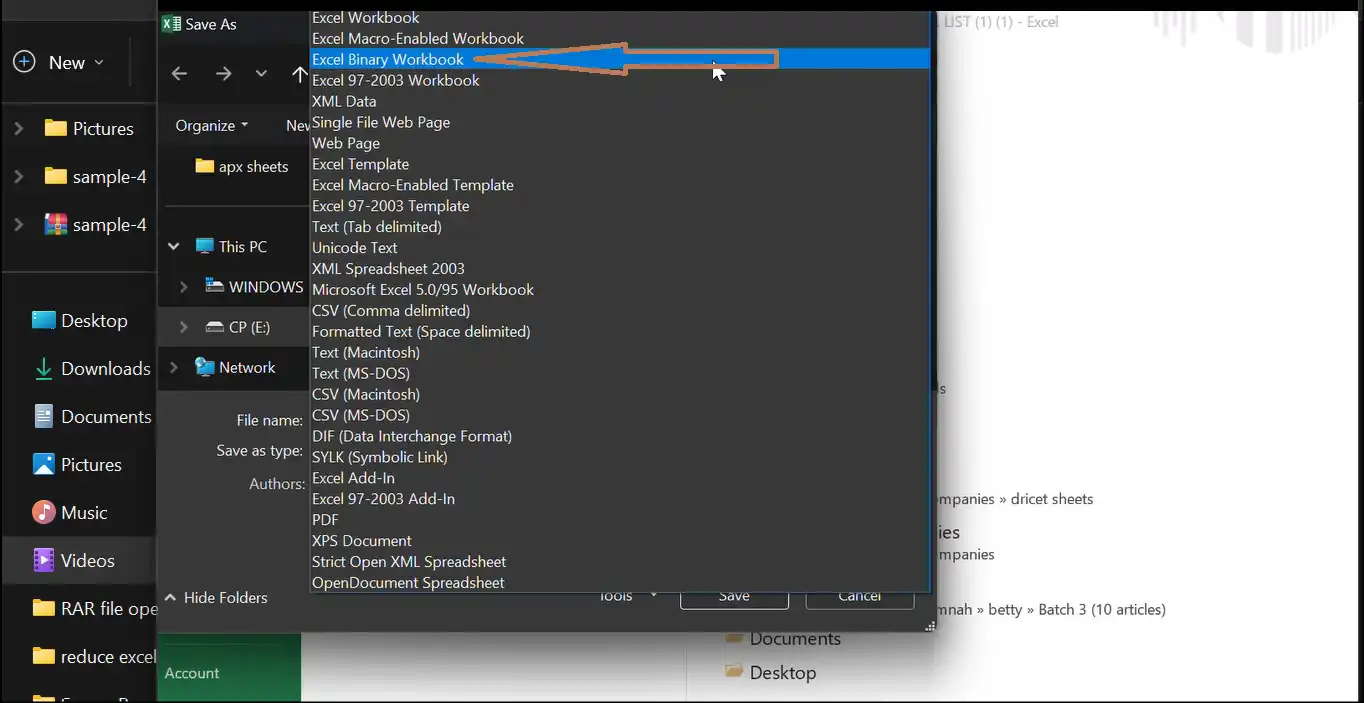Expand Pictures folder in Explorer sidebar

coord(19,128)
